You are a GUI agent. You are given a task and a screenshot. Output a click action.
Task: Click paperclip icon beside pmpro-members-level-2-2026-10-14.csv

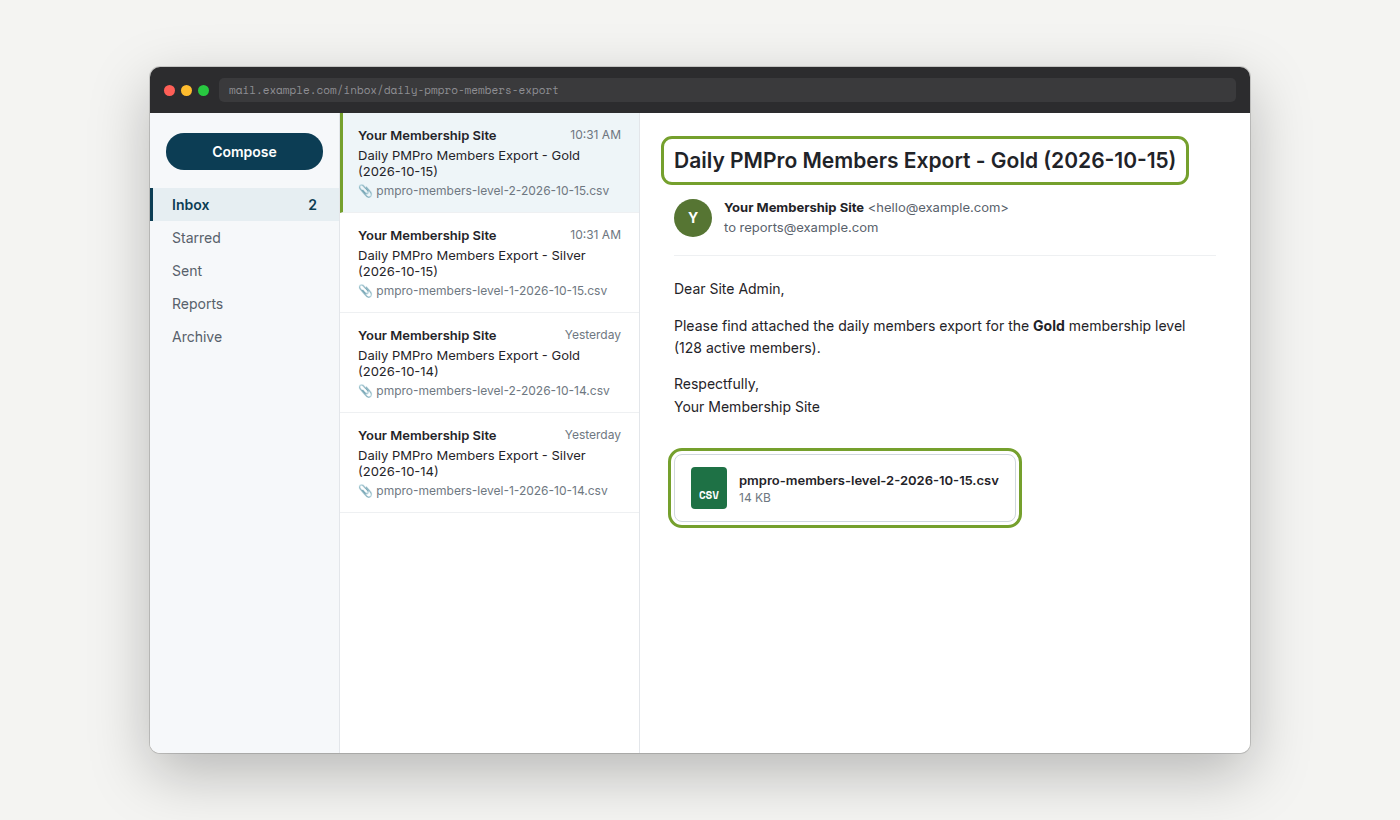[x=365, y=391]
